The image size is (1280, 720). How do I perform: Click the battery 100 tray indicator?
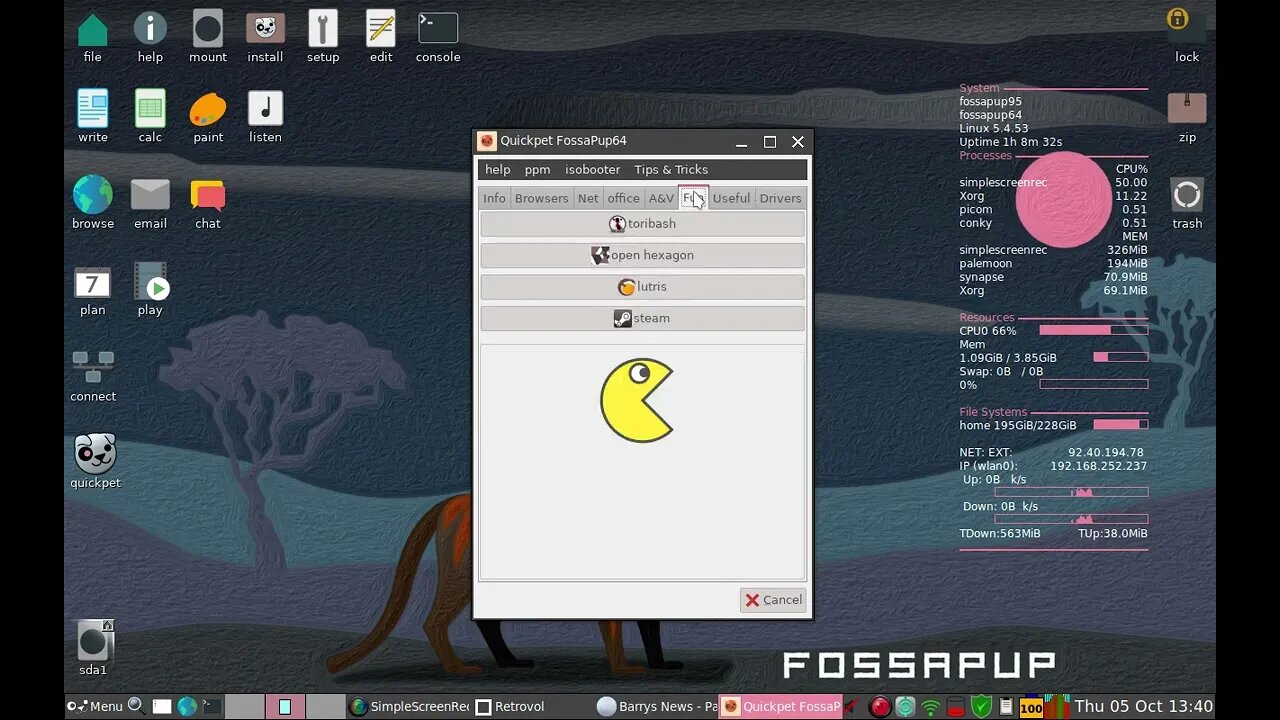[x=1031, y=707]
